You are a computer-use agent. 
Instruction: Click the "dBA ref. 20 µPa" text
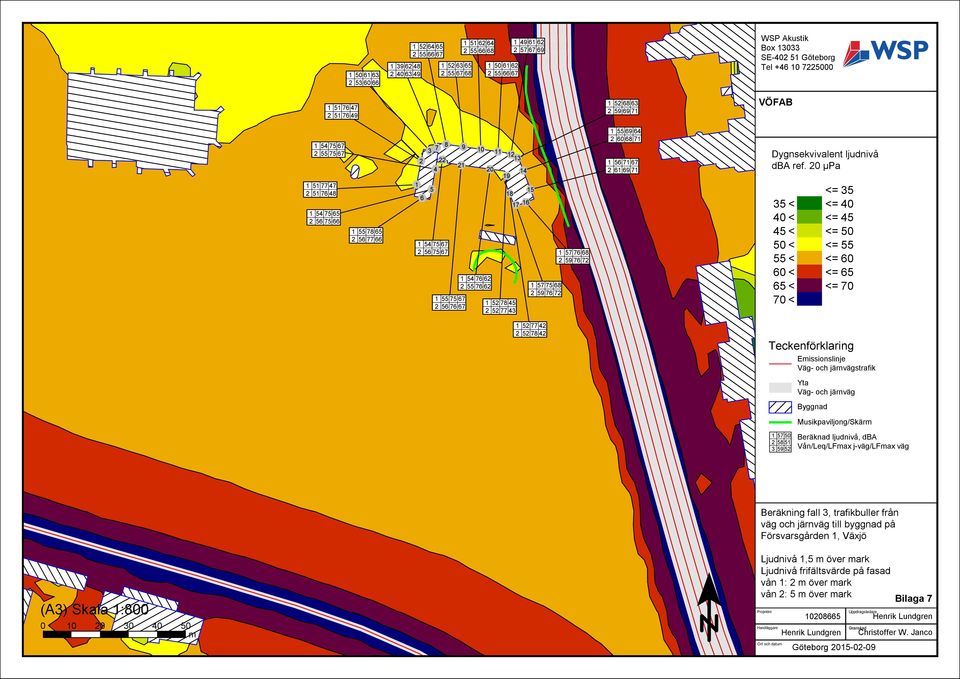point(804,166)
